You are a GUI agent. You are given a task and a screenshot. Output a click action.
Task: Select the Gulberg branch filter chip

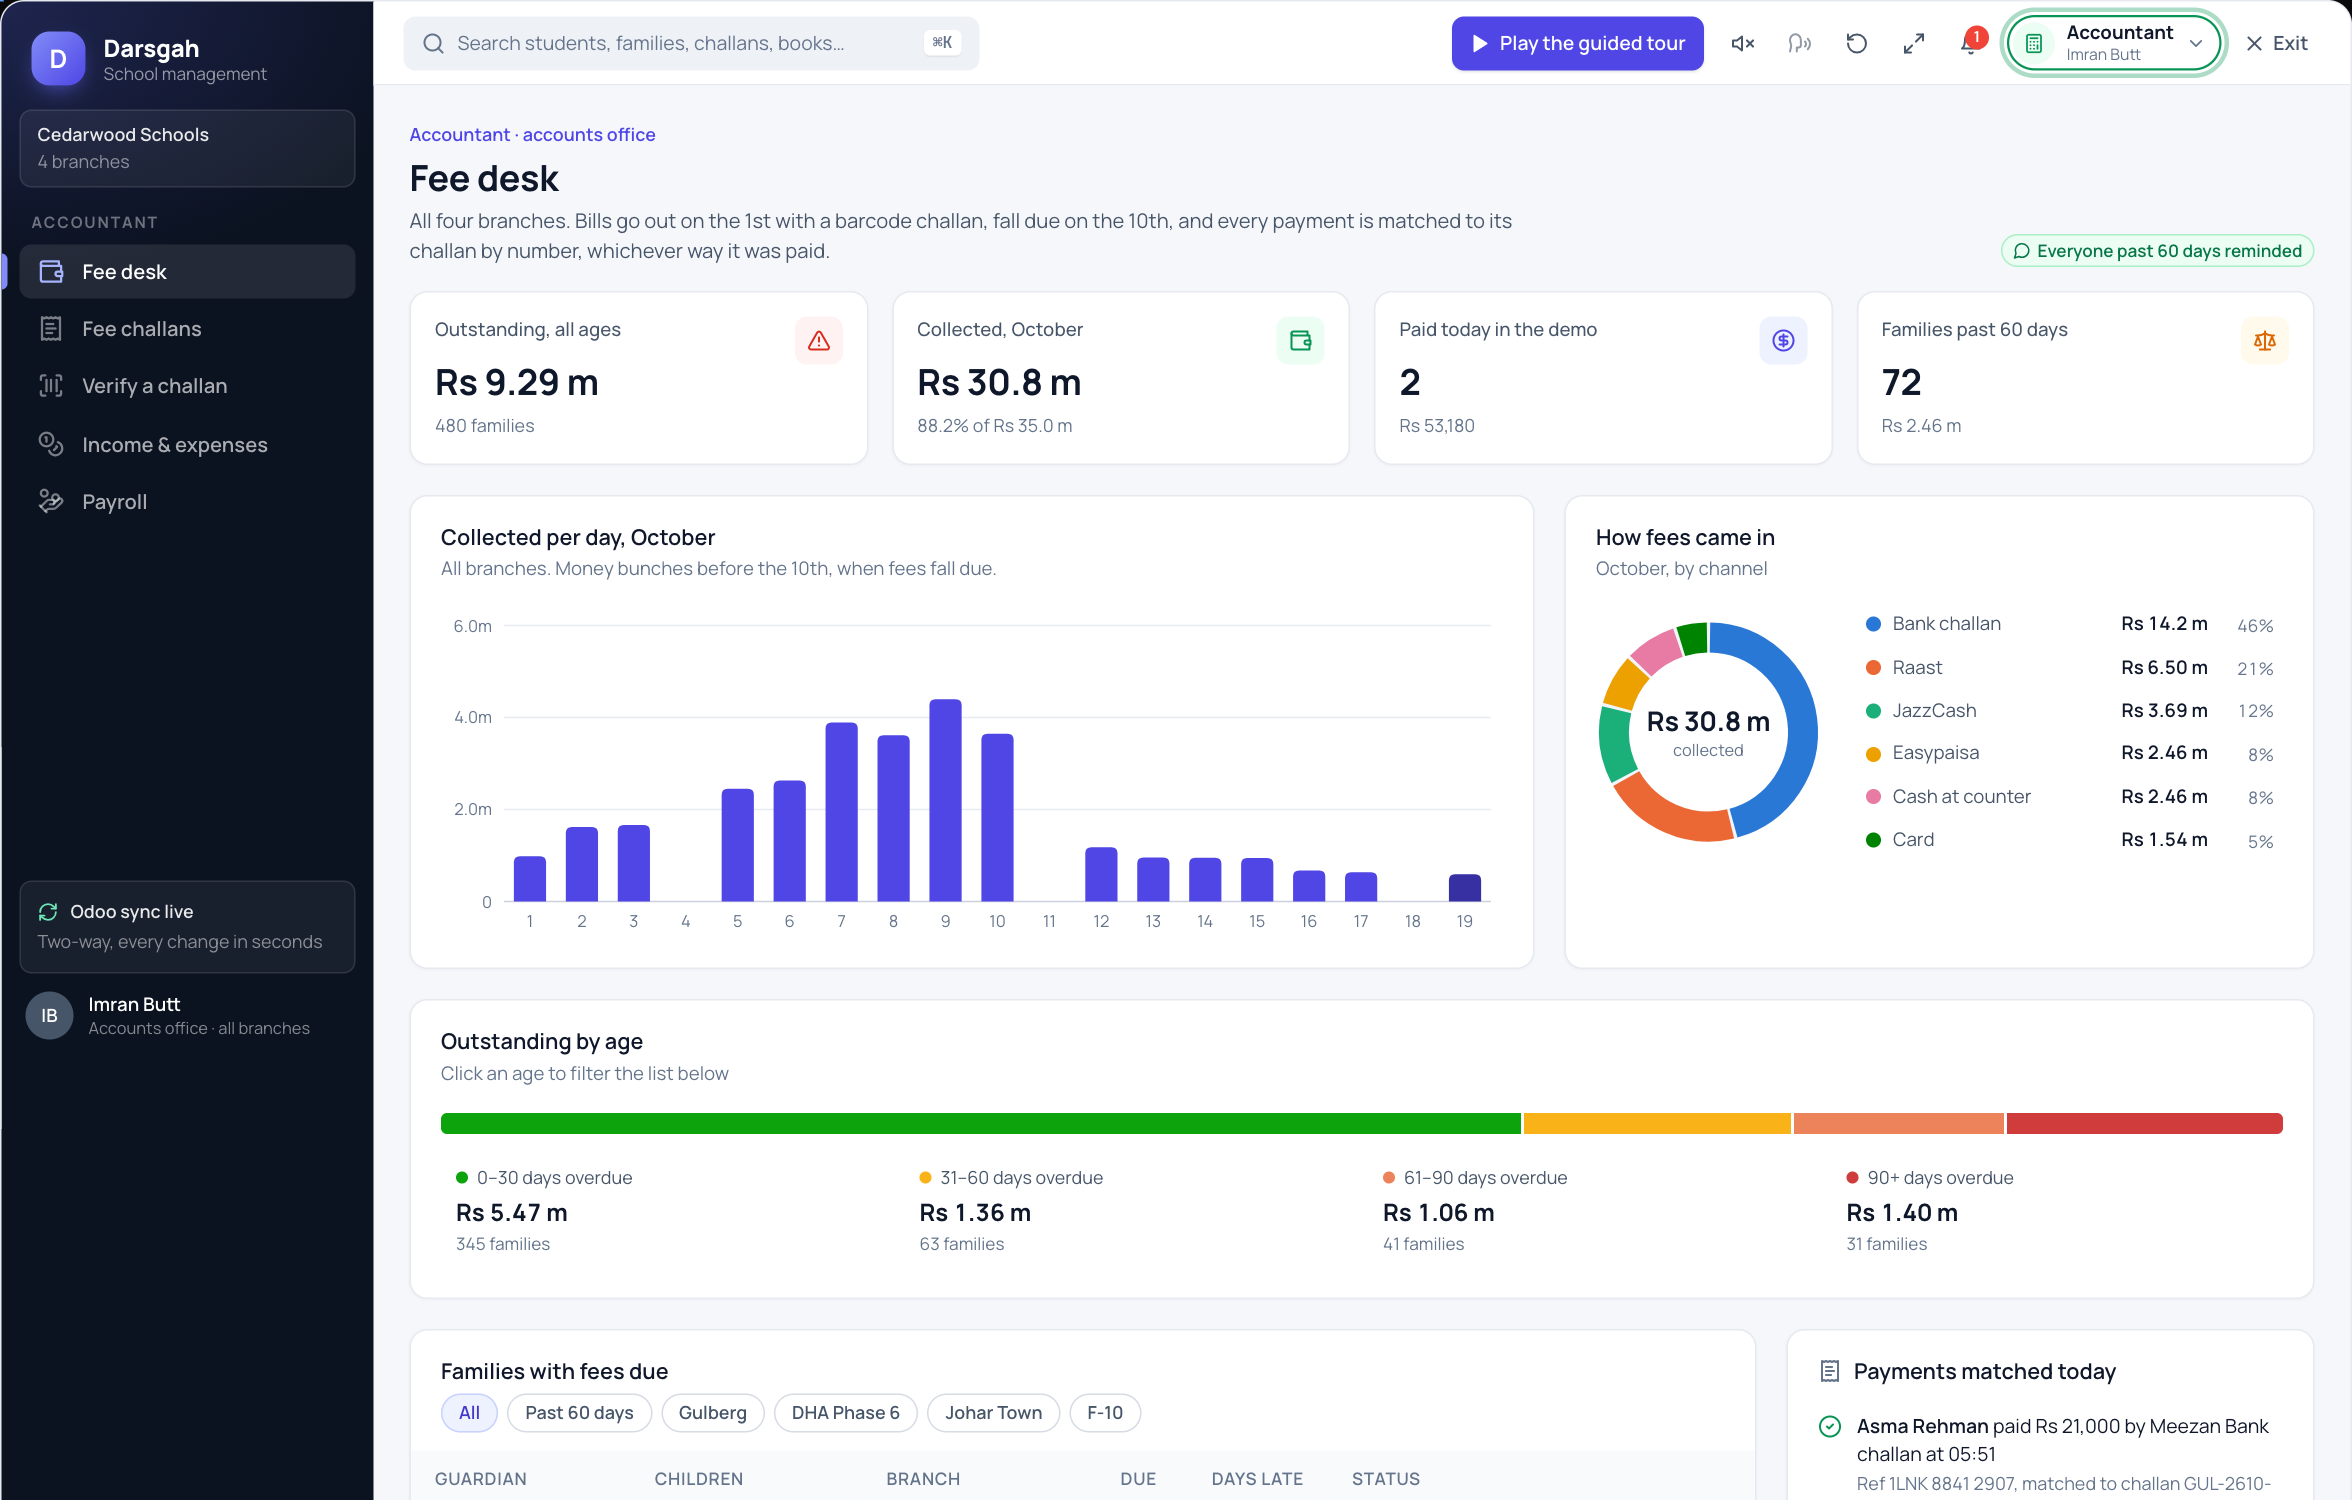(x=712, y=1412)
